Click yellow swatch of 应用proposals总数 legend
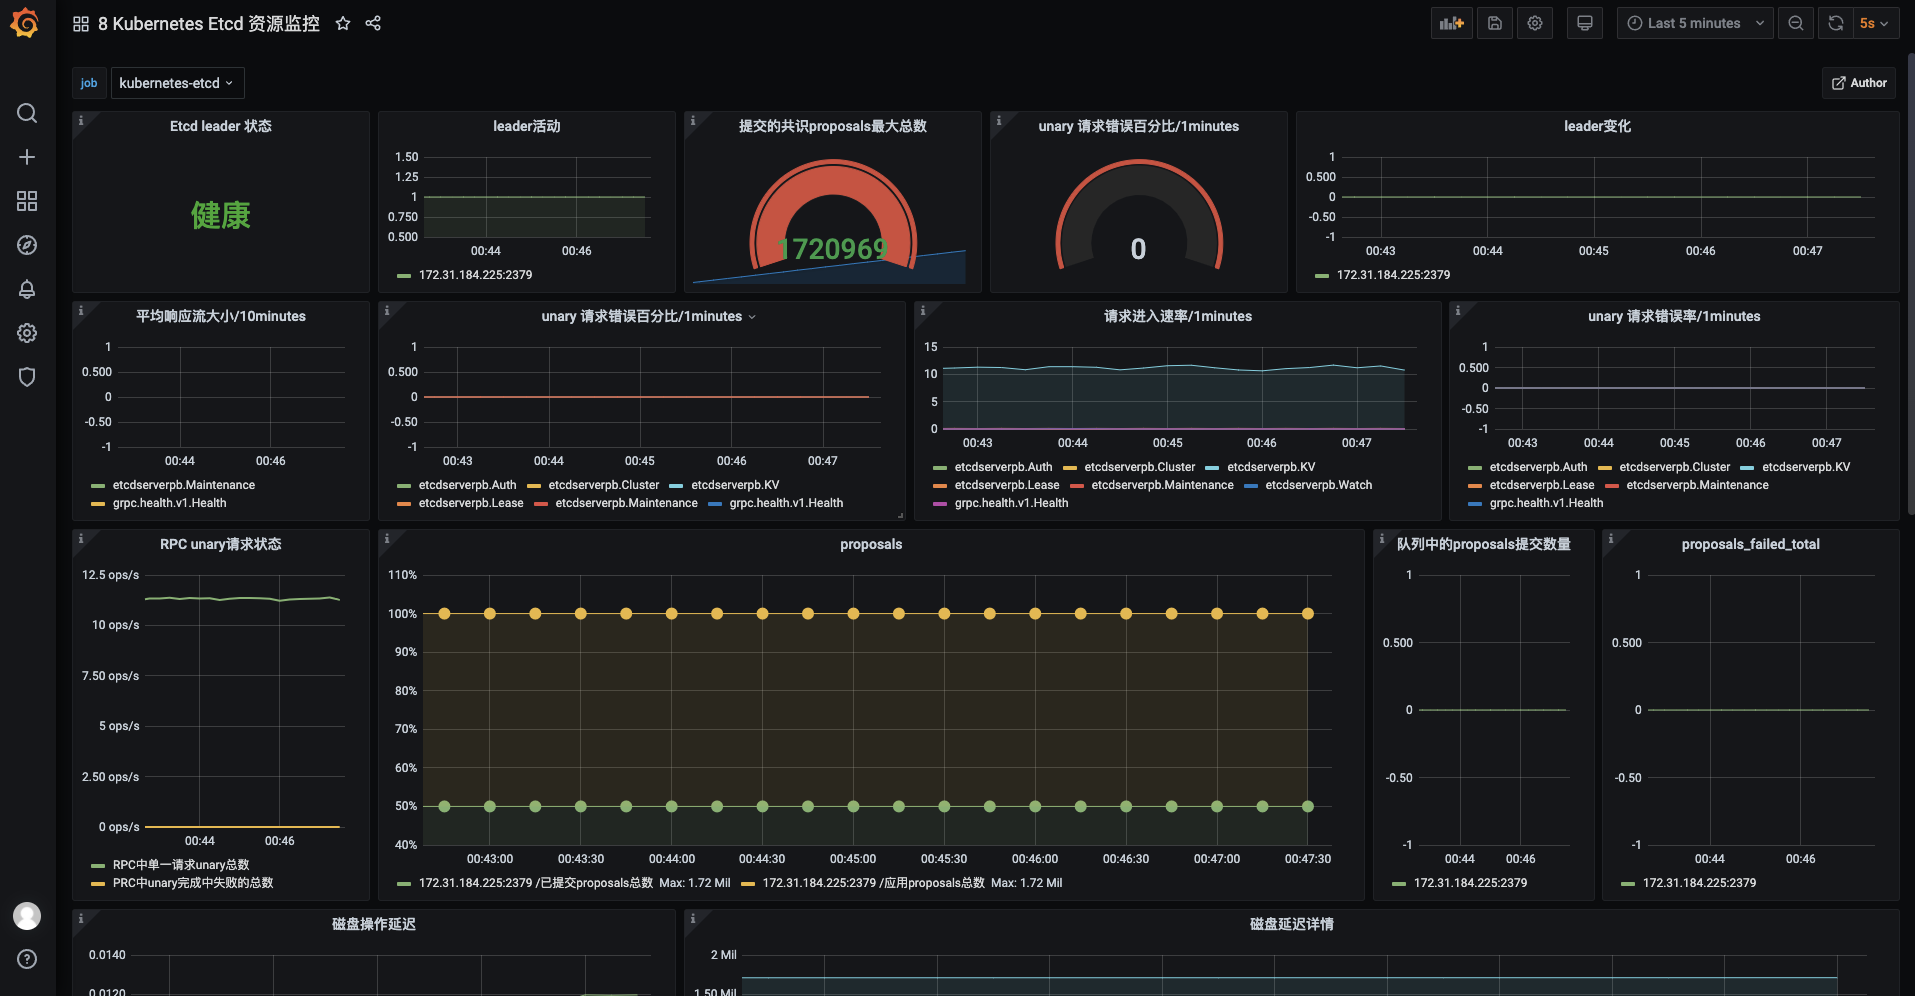The width and height of the screenshot is (1915, 996). 748,884
